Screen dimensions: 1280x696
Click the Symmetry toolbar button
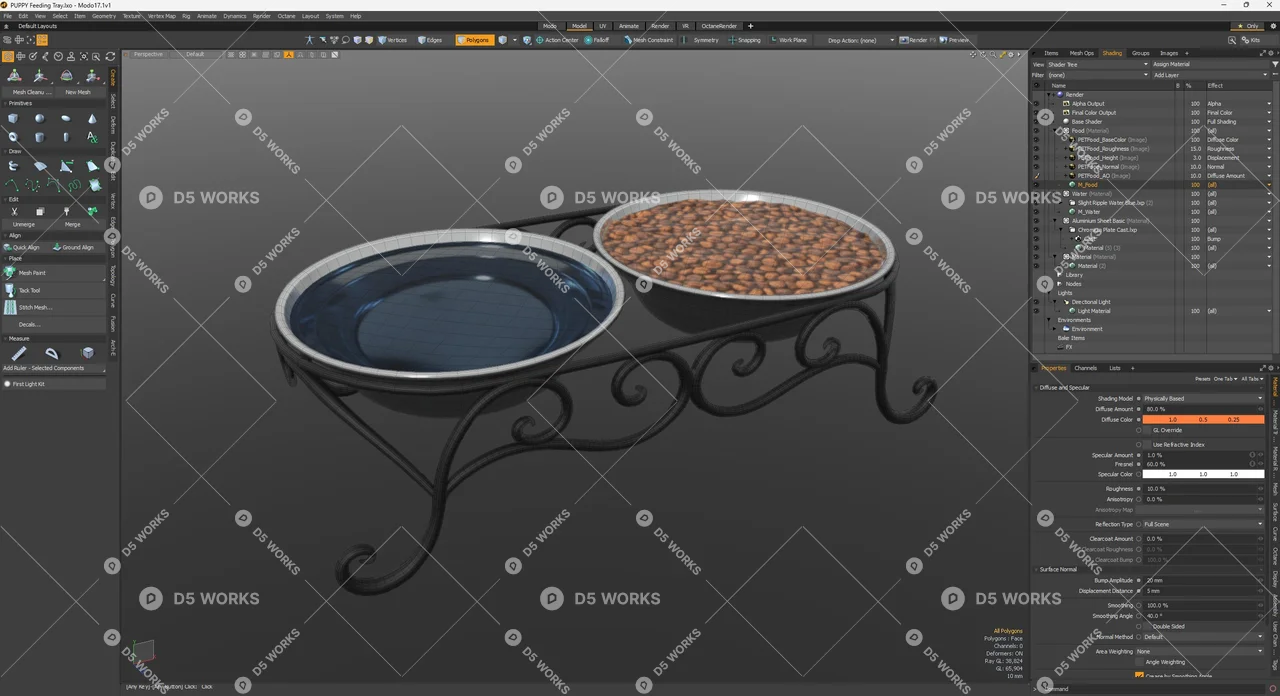pyautogui.click(x=702, y=40)
